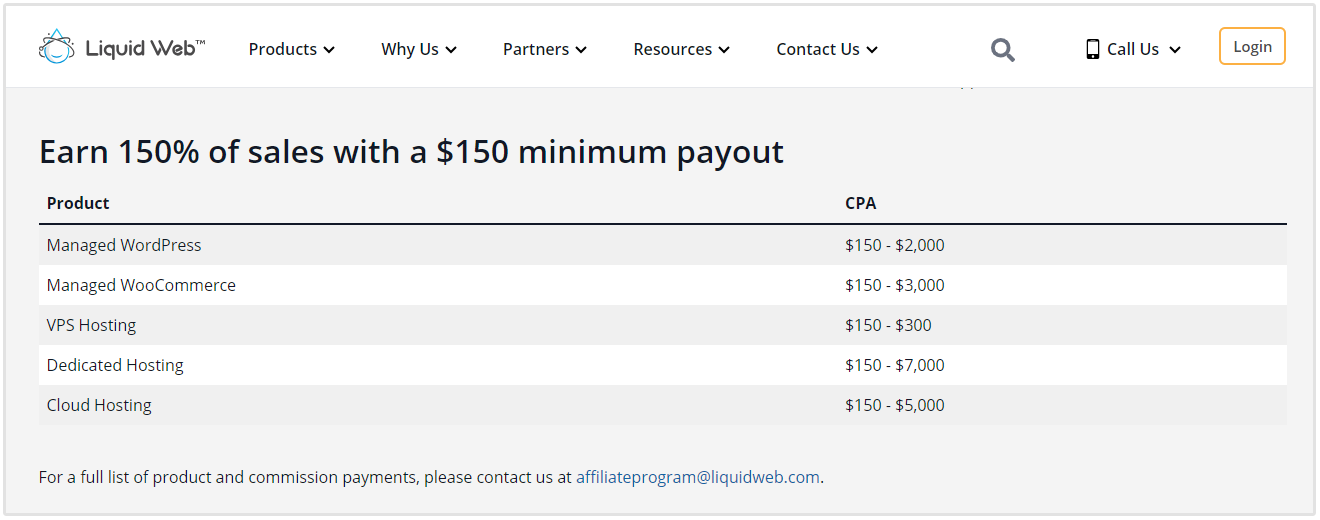This screenshot has height=520, width=1320.
Task: Expand the Contact Us chevron arrow
Action: tap(872, 50)
